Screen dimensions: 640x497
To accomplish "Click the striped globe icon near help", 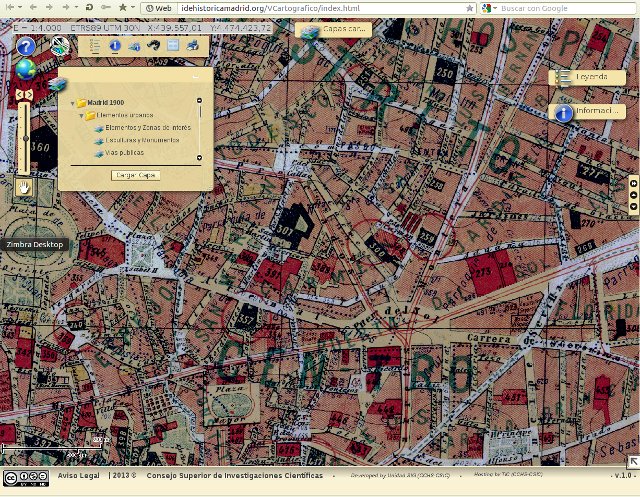I will (59, 45).
